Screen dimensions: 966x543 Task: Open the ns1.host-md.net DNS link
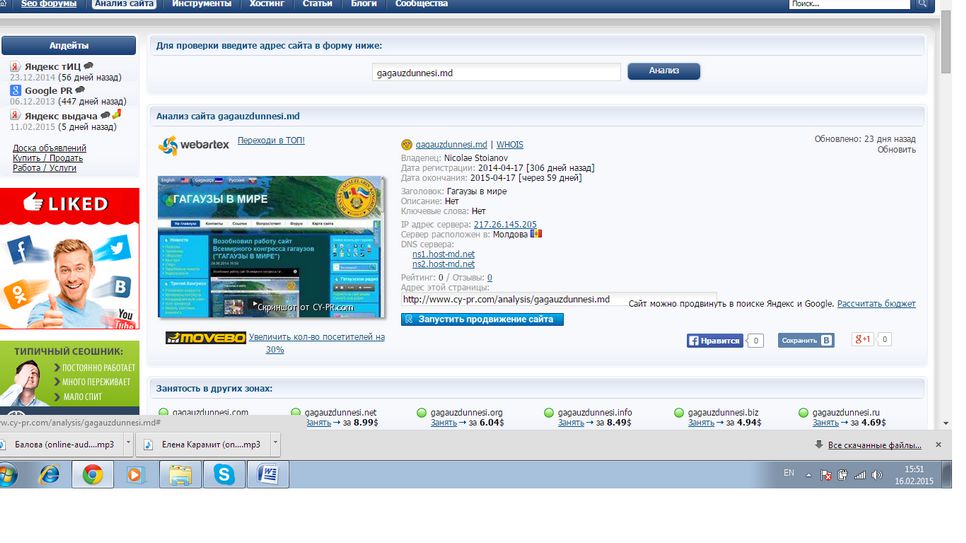(444, 254)
